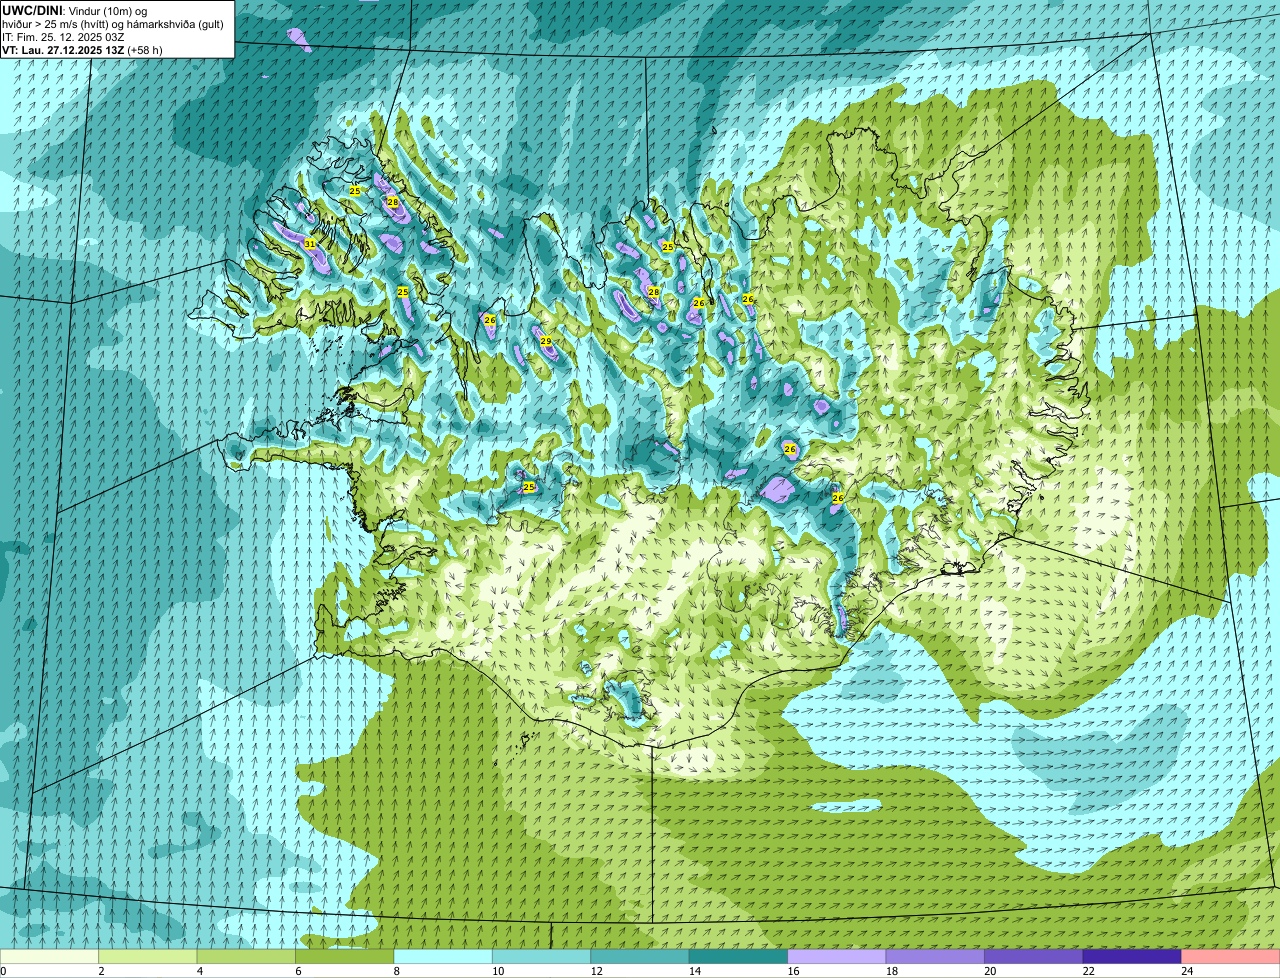1280x978 pixels.
Task: Click the legend scale label '12'
Action: (596, 970)
